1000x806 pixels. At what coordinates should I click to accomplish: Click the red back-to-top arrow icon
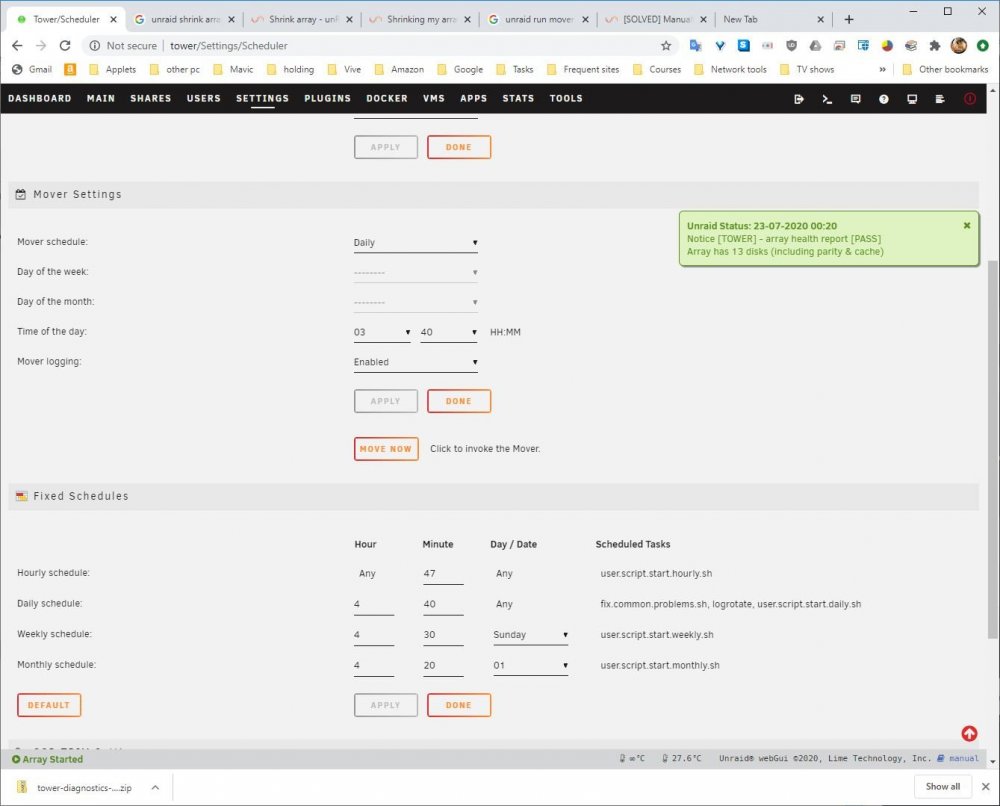(x=969, y=733)
